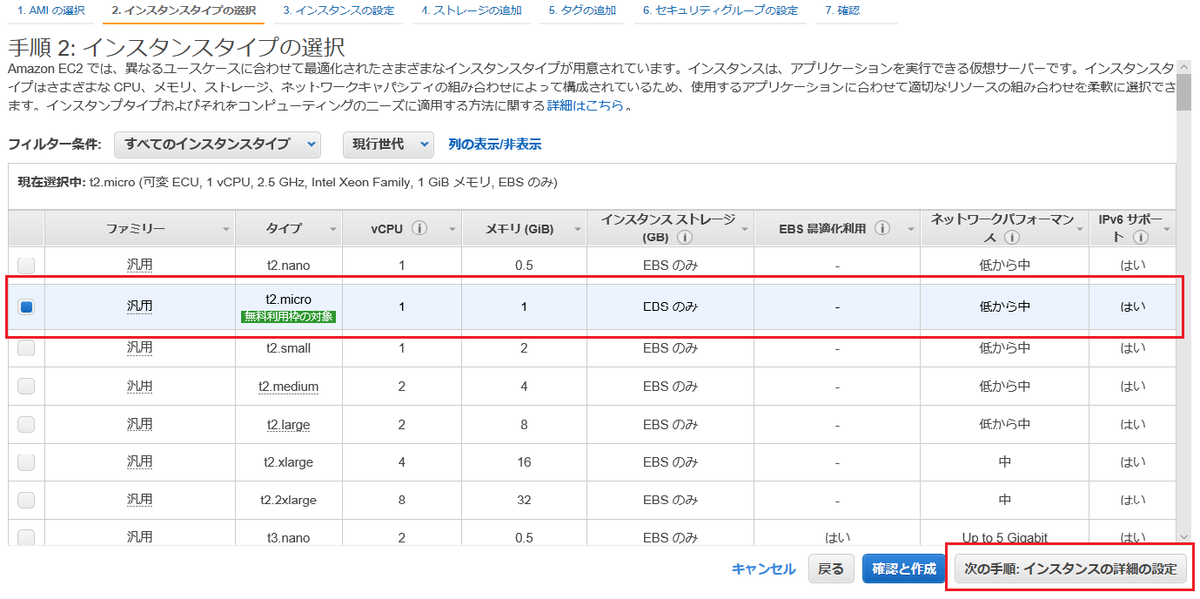1200x599 pixels.
Task: Open network performance info icon
Action: click(x=1012, y=239)
